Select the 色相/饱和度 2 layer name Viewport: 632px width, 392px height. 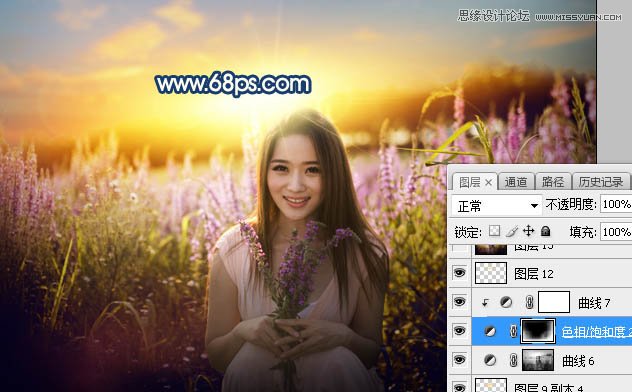597,332
